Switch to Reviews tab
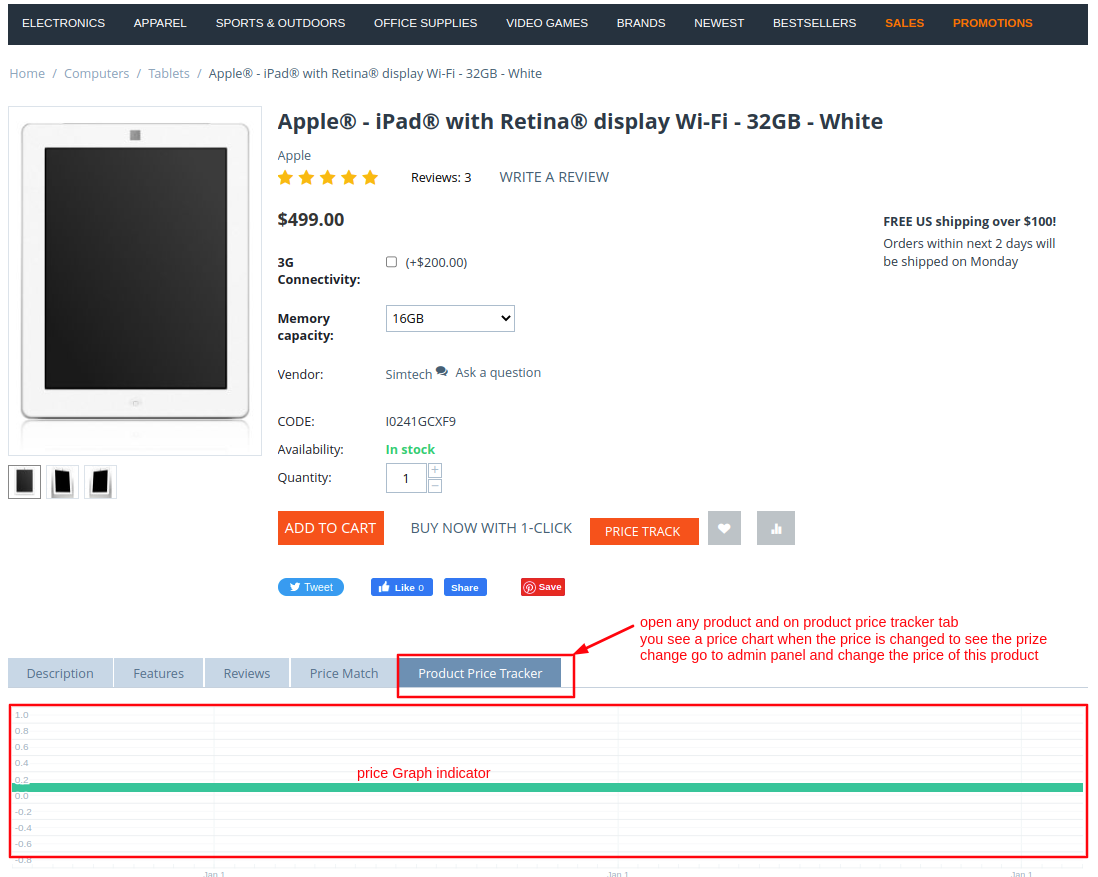Viewport: 1098px width, 877px height. click(x=246, y=673)
